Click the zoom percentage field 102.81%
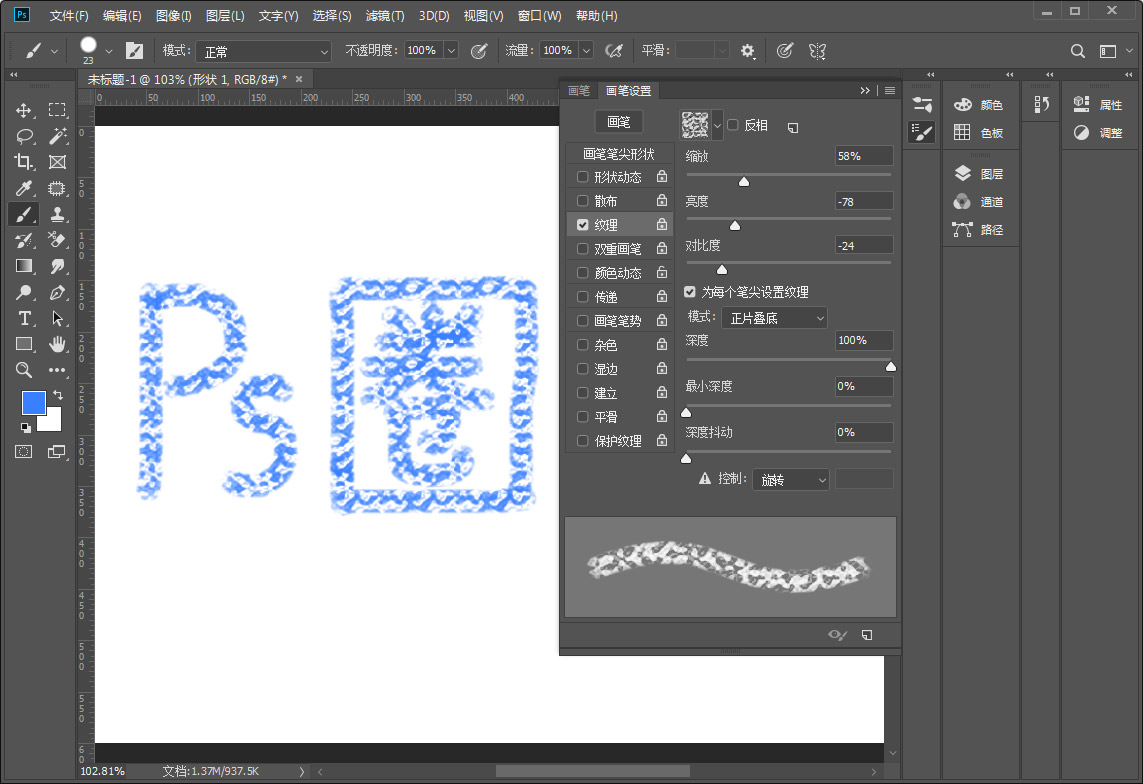 coord(103,771)
